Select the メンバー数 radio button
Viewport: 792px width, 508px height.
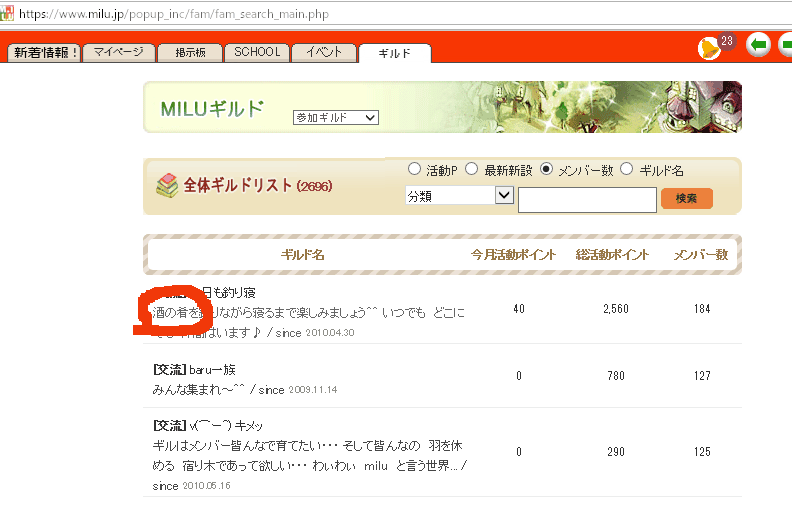(x=546, y=170)
